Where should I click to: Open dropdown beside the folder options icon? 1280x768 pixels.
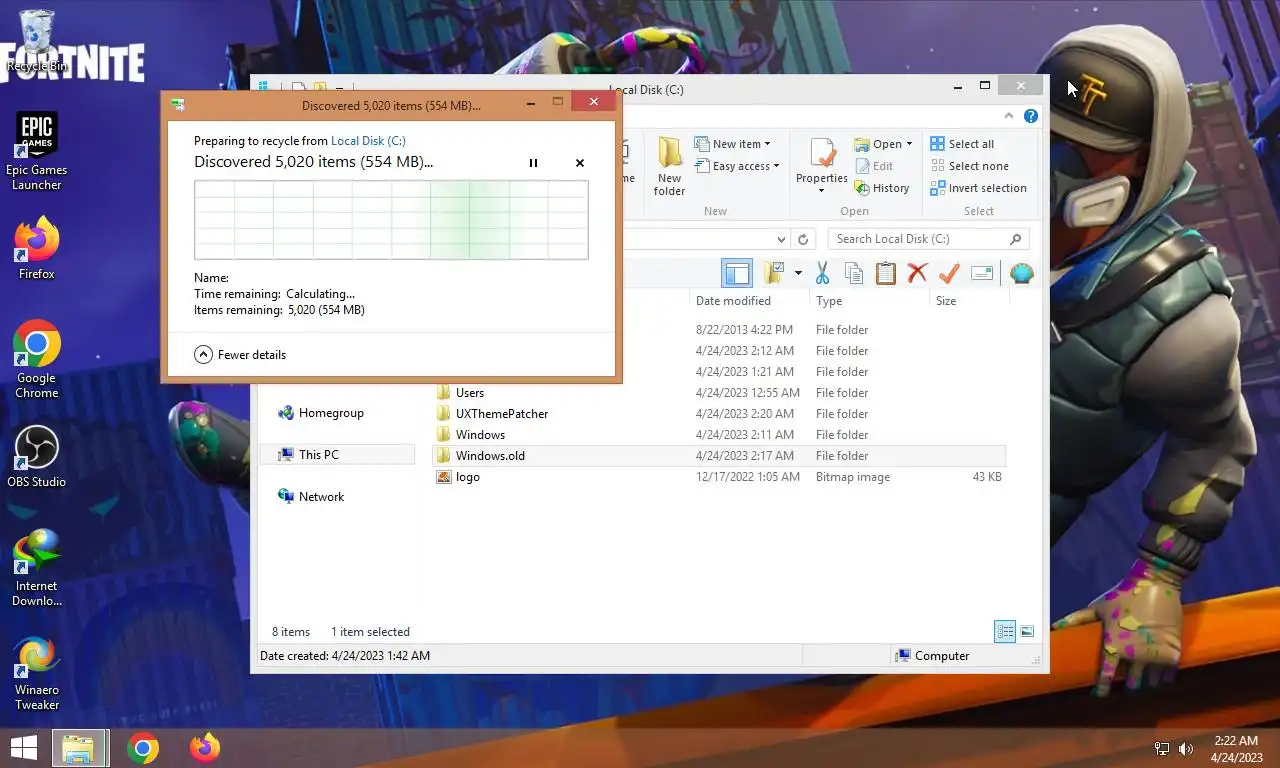[798, 273]
